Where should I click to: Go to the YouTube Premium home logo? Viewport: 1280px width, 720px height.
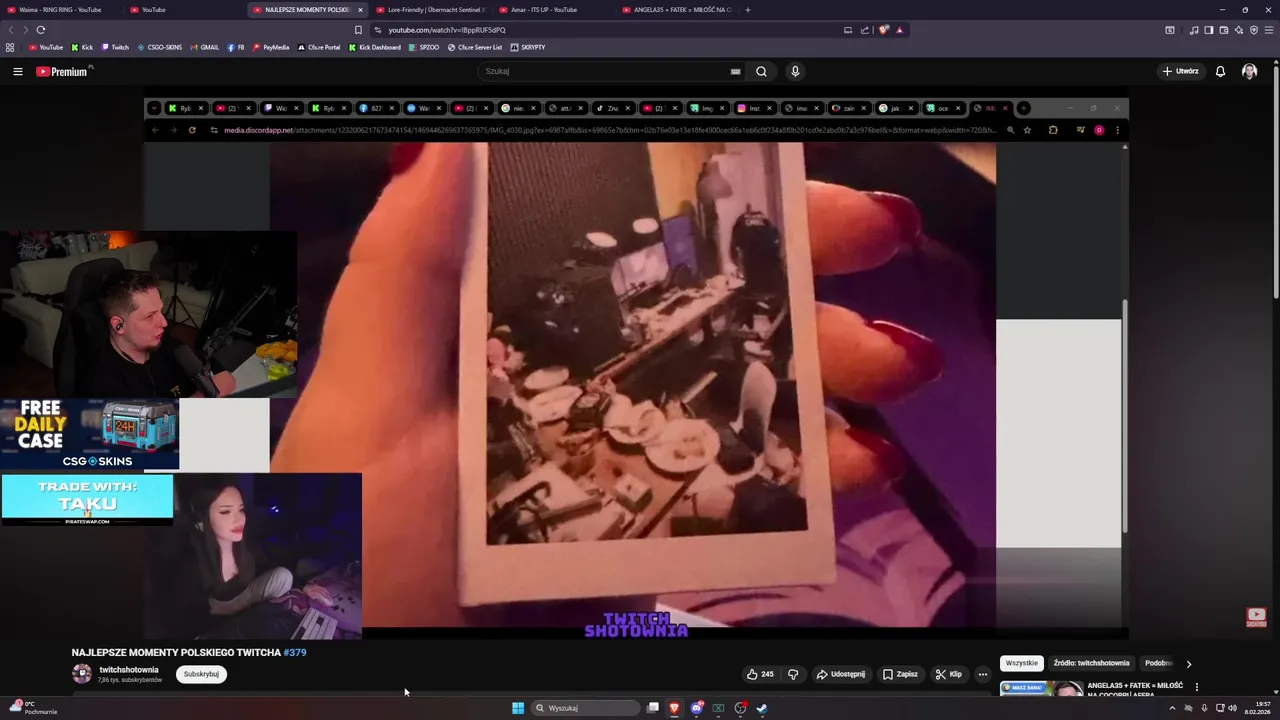62,71
